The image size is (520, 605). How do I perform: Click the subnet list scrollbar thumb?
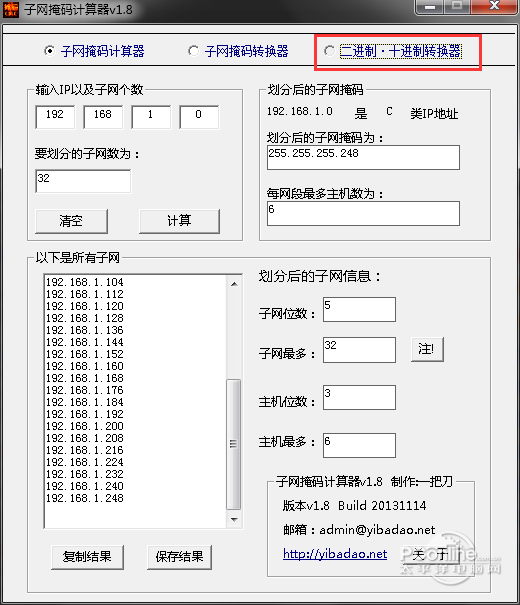point(233,444)
